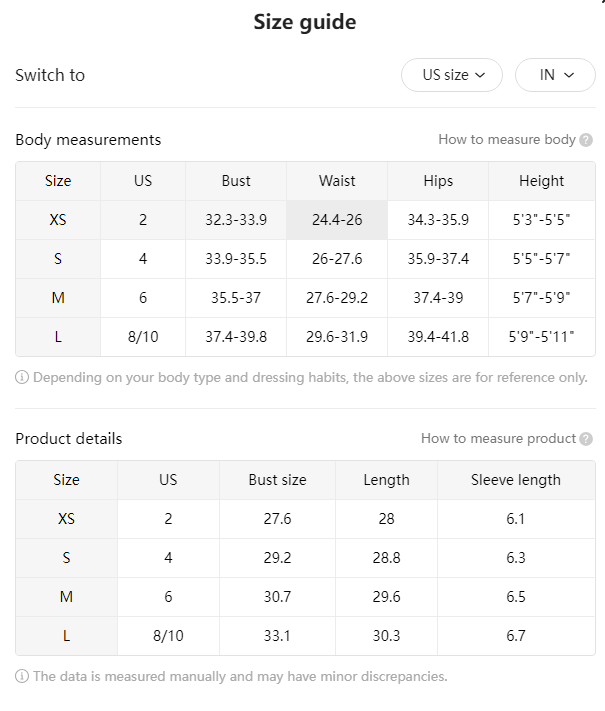
Task: Open the How to measure product link
Action: click(498, 438)
